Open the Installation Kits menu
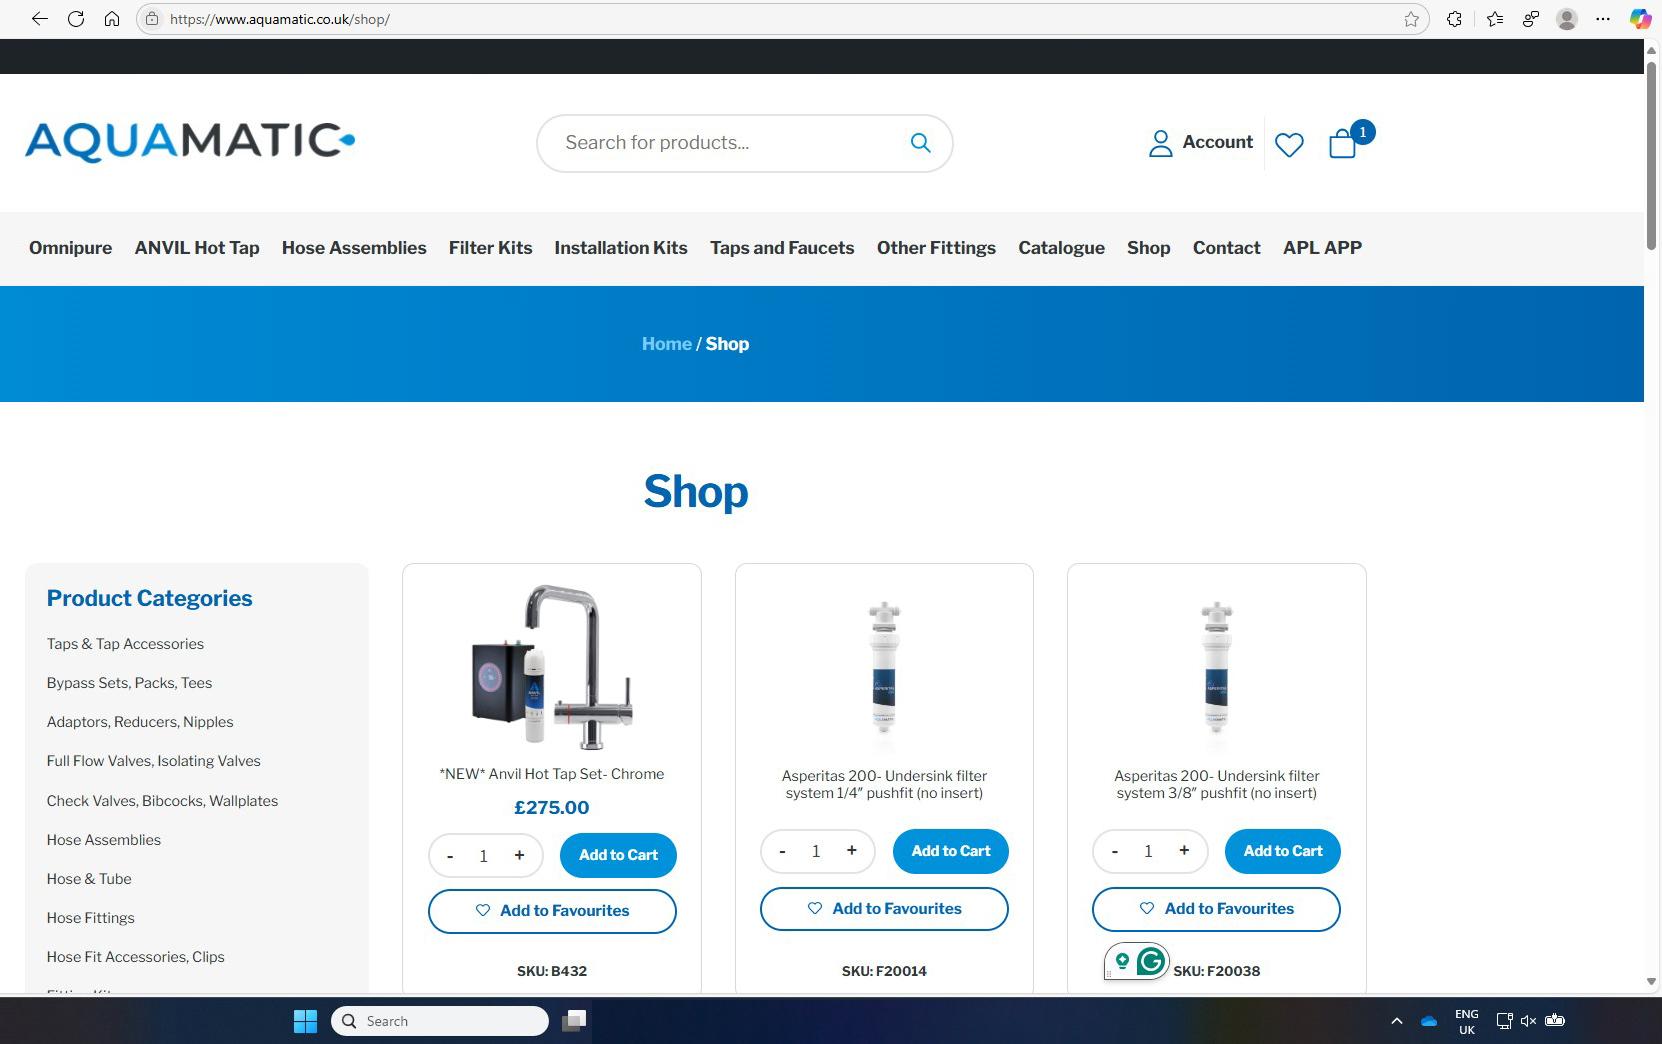Image resolution: width=1662 pixels, height=1044 pixels. [621, 248]
